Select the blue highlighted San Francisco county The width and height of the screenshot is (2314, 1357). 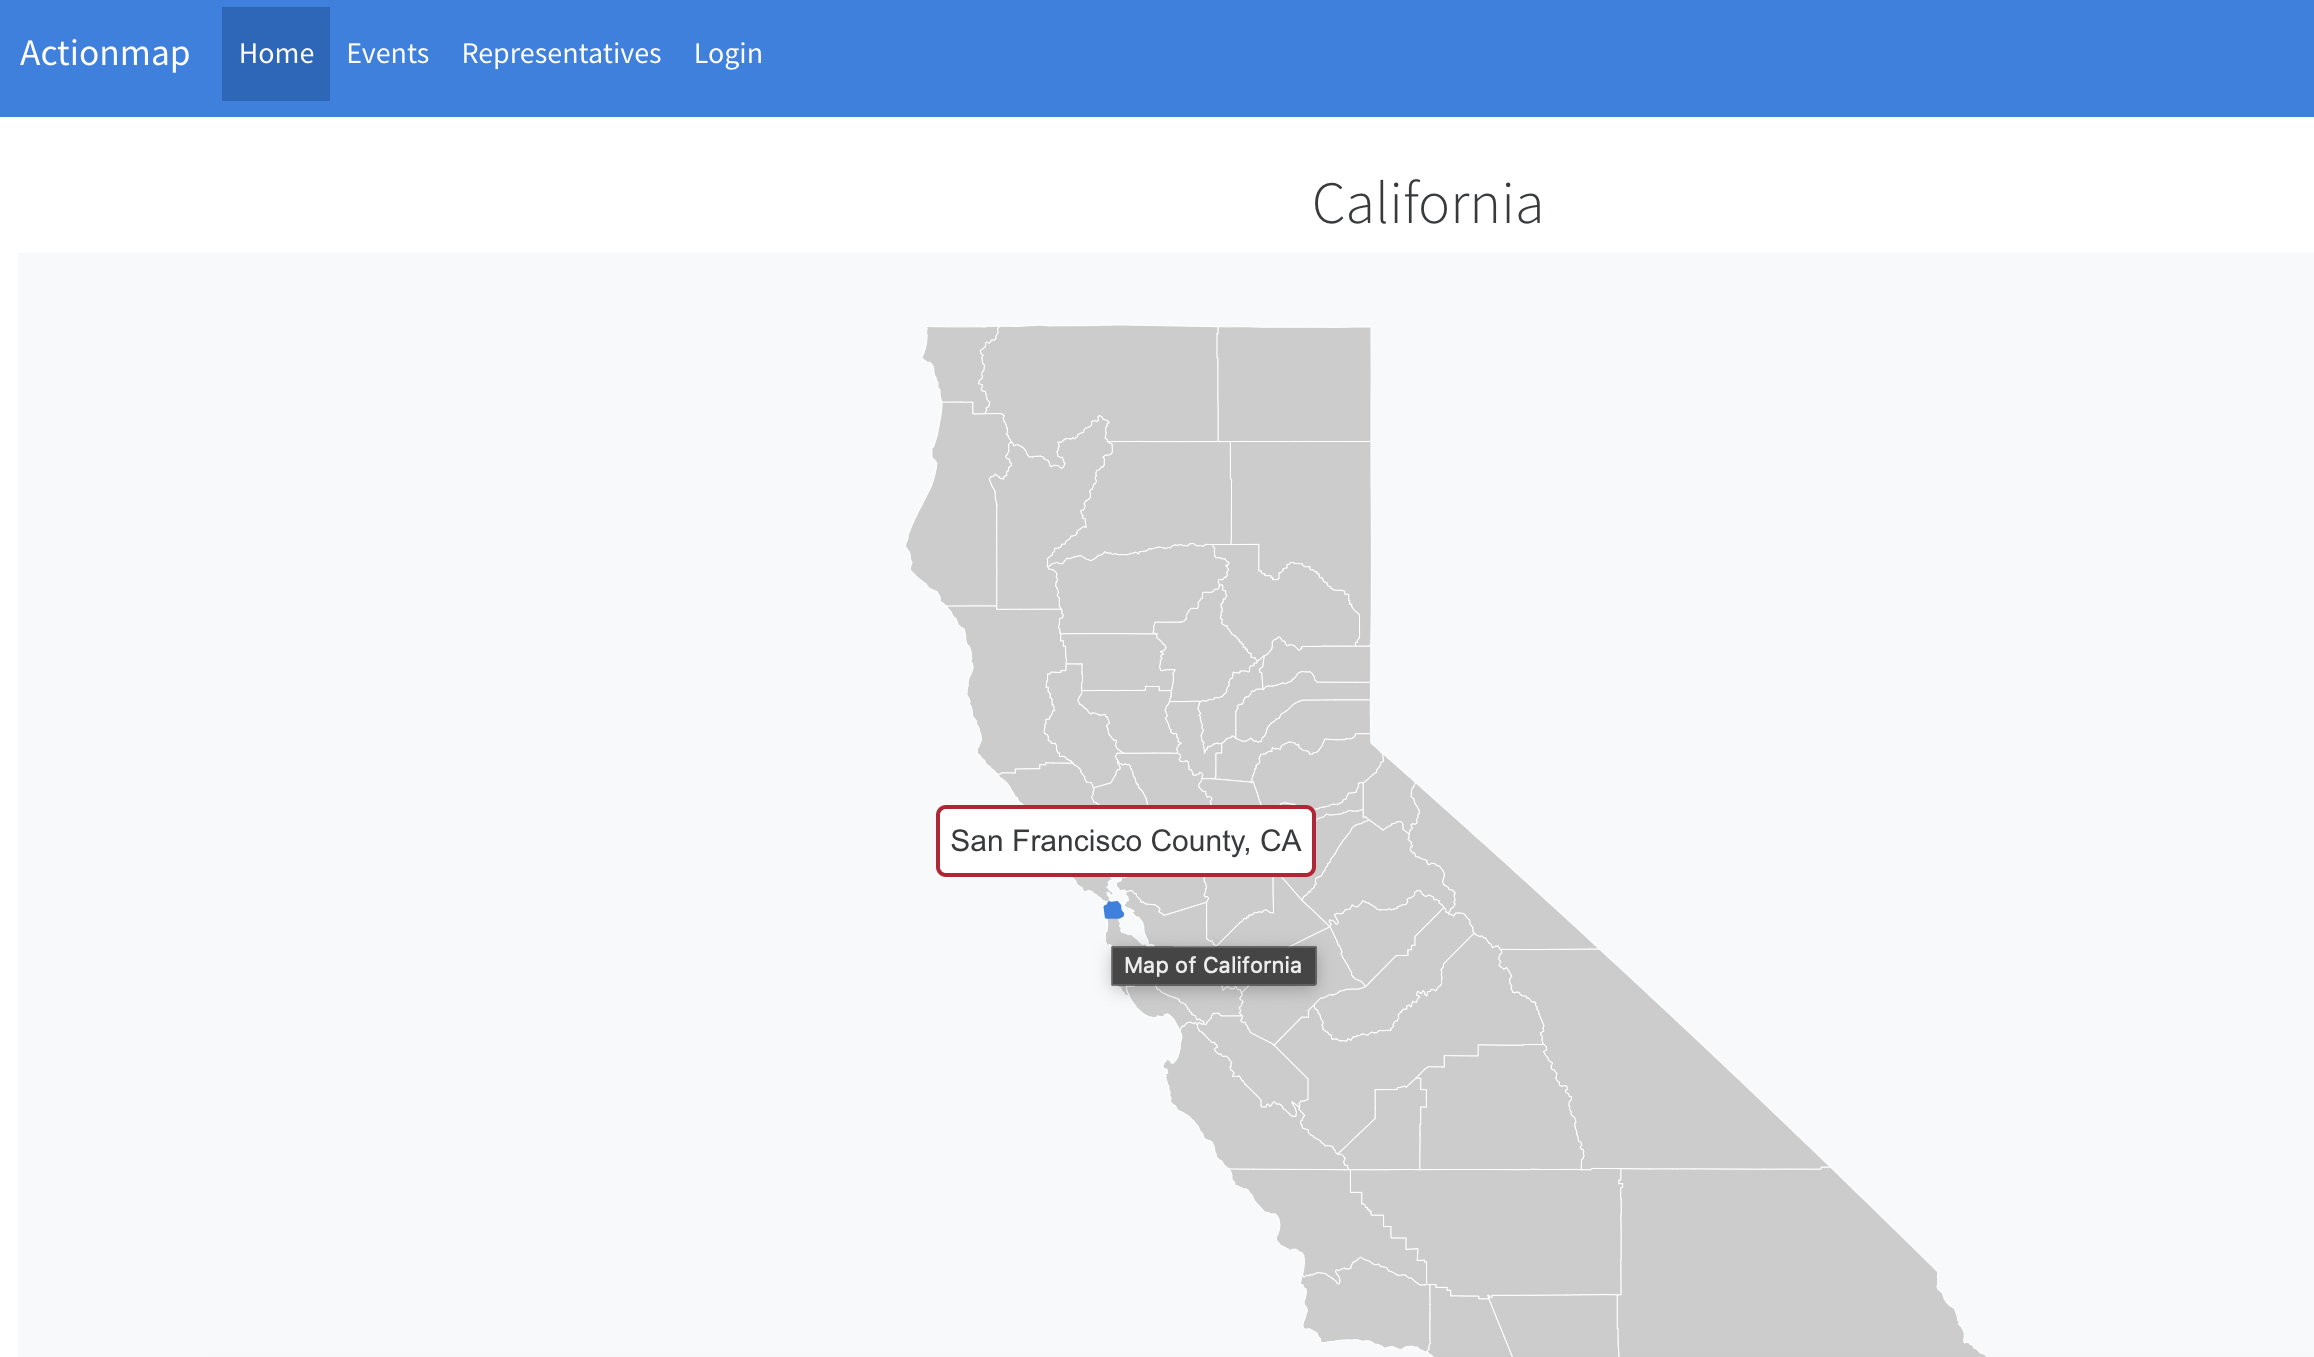1113,910
